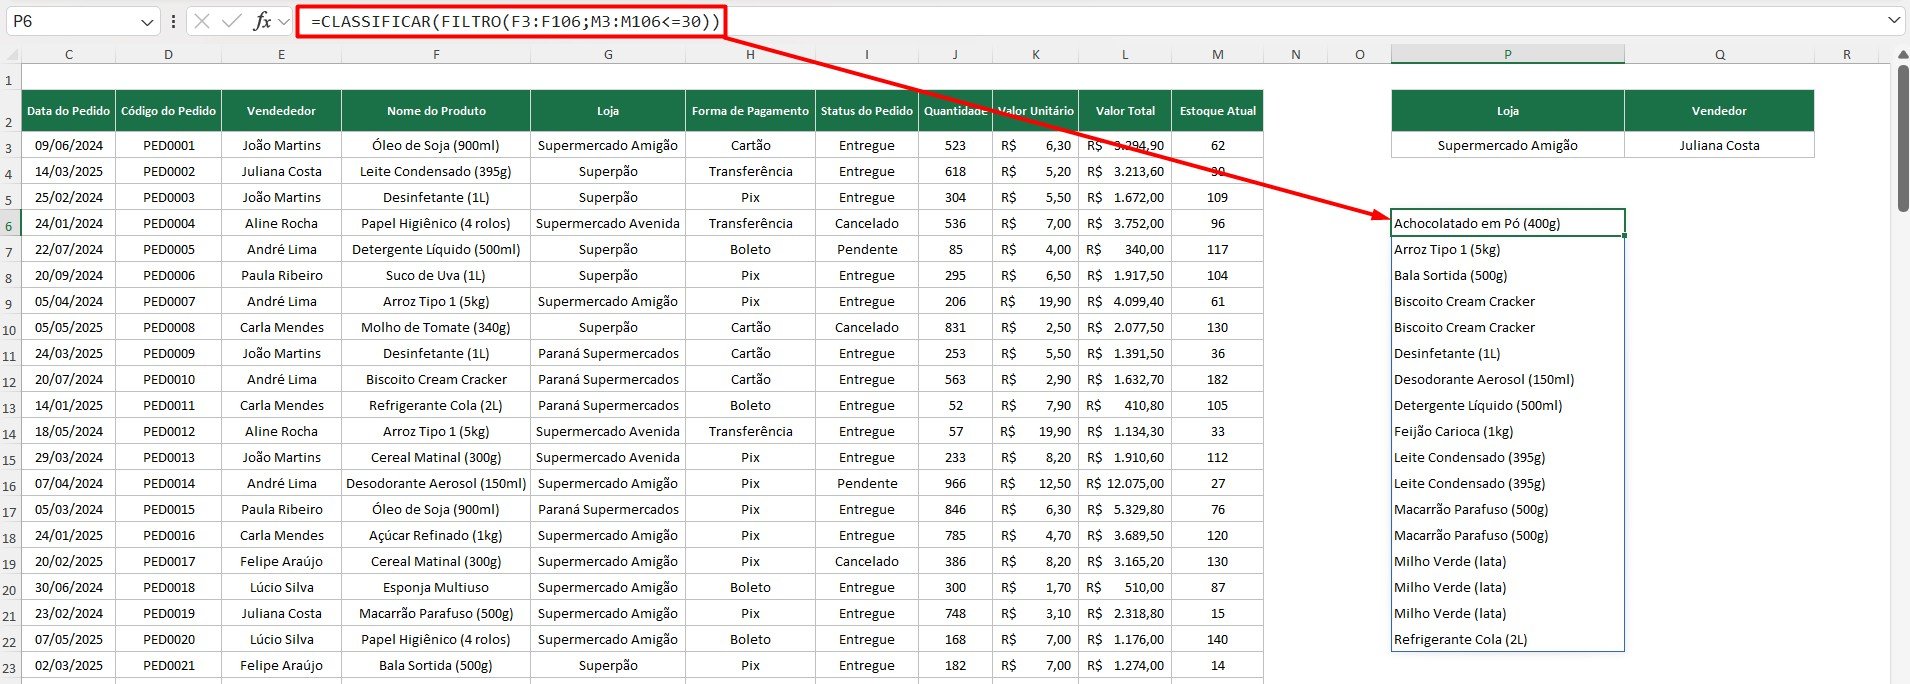Click the vertical scrollbar up arrow
The width and height of the screenshot is (1910, 684).
[1901, 55]
